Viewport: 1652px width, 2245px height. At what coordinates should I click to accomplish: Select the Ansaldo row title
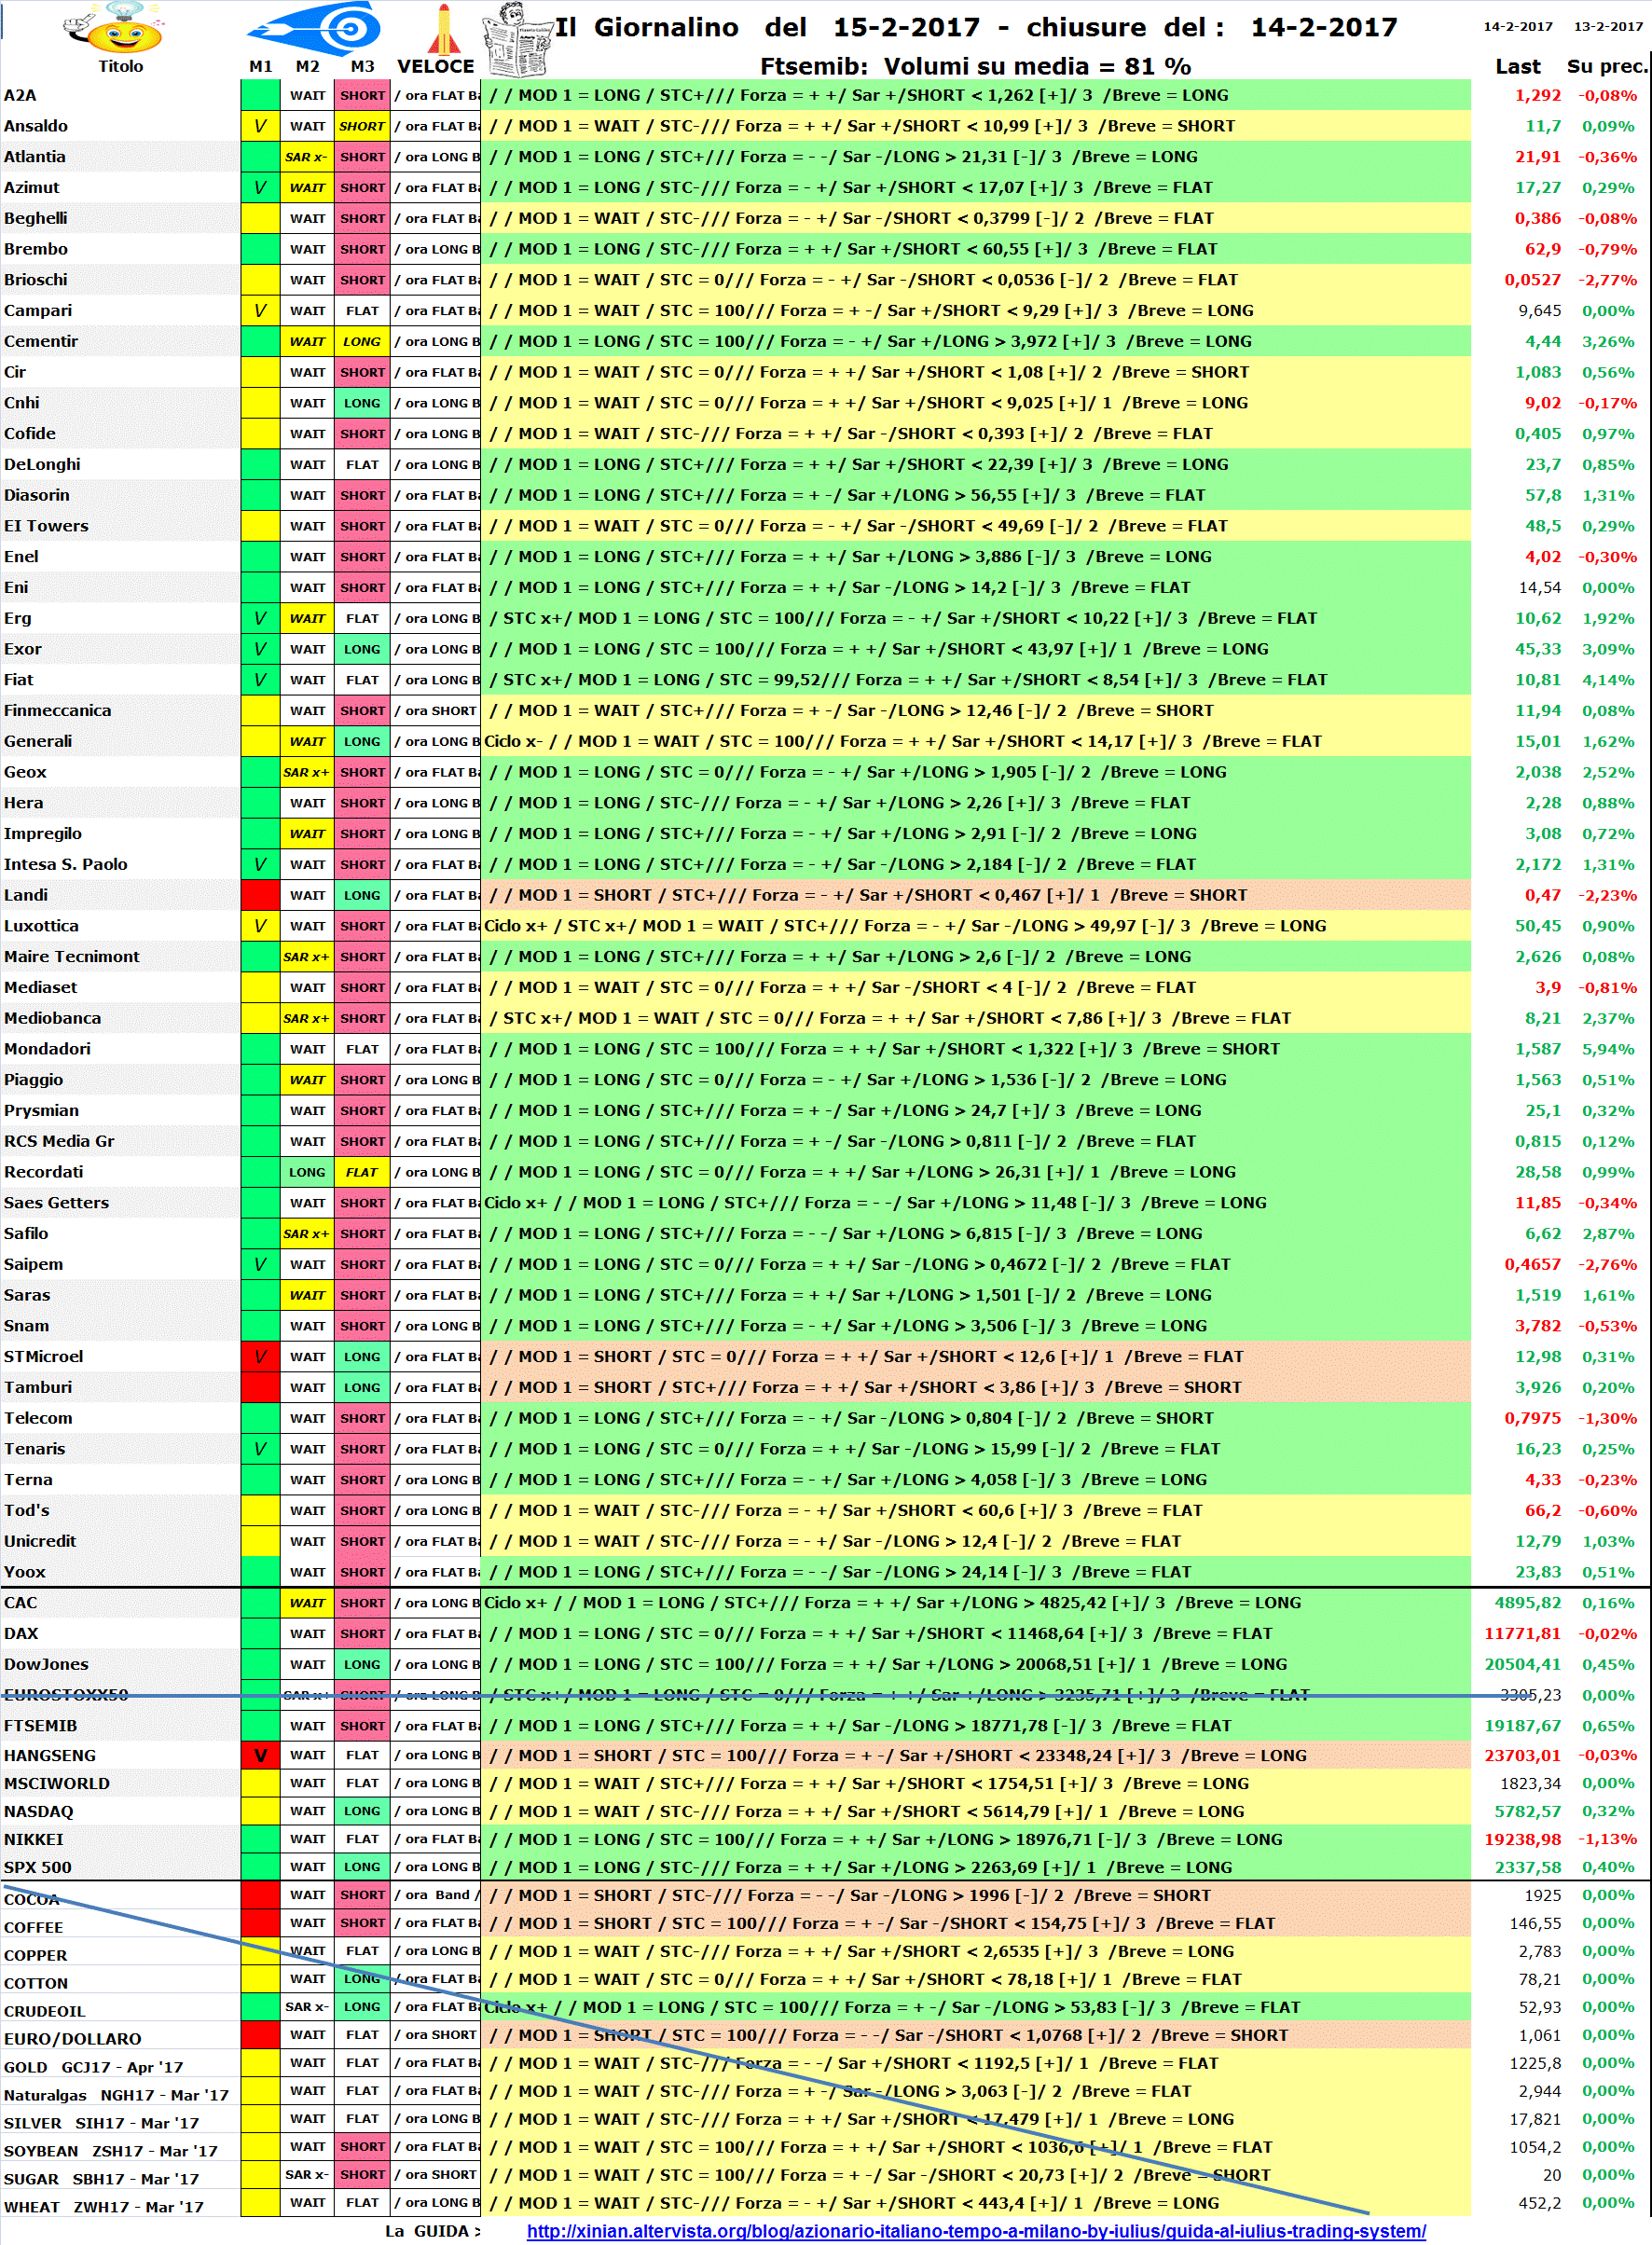coord(36,126)
